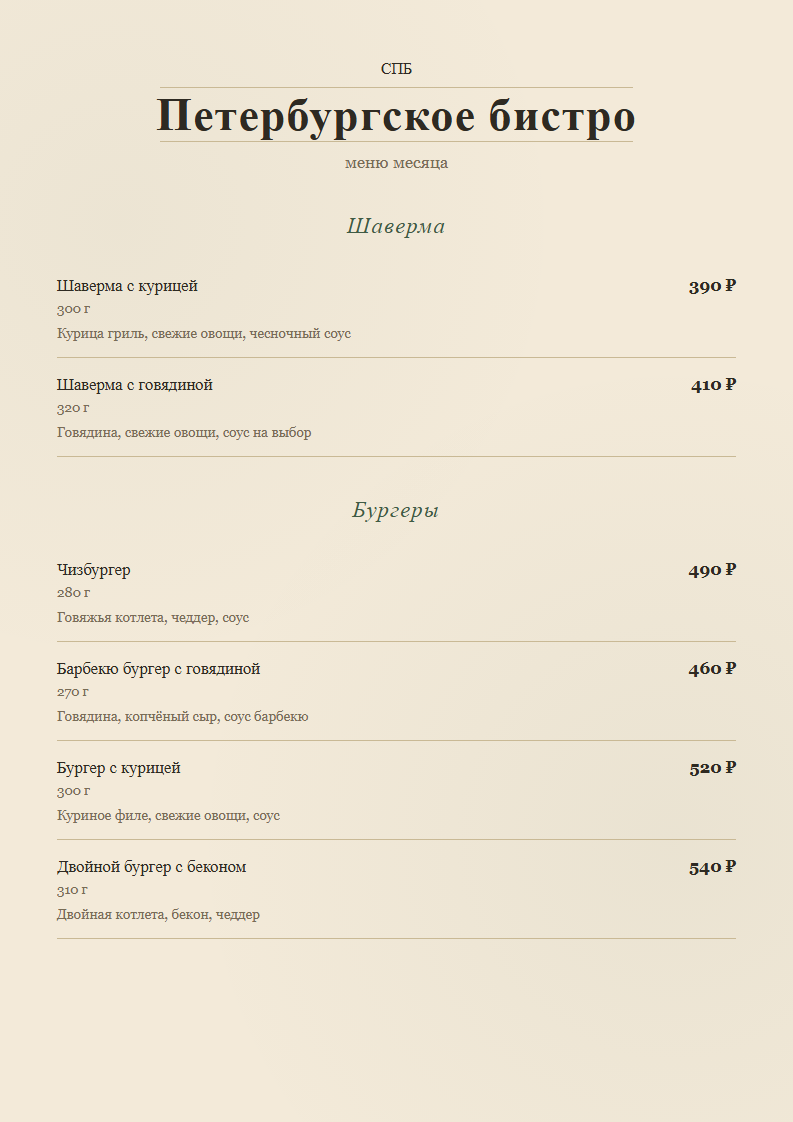Click the description Говядина, копчёный сыр, соус барбекю
Image resolution: width=793 pixels, height=1122 pixels.
tap(183, 716)
